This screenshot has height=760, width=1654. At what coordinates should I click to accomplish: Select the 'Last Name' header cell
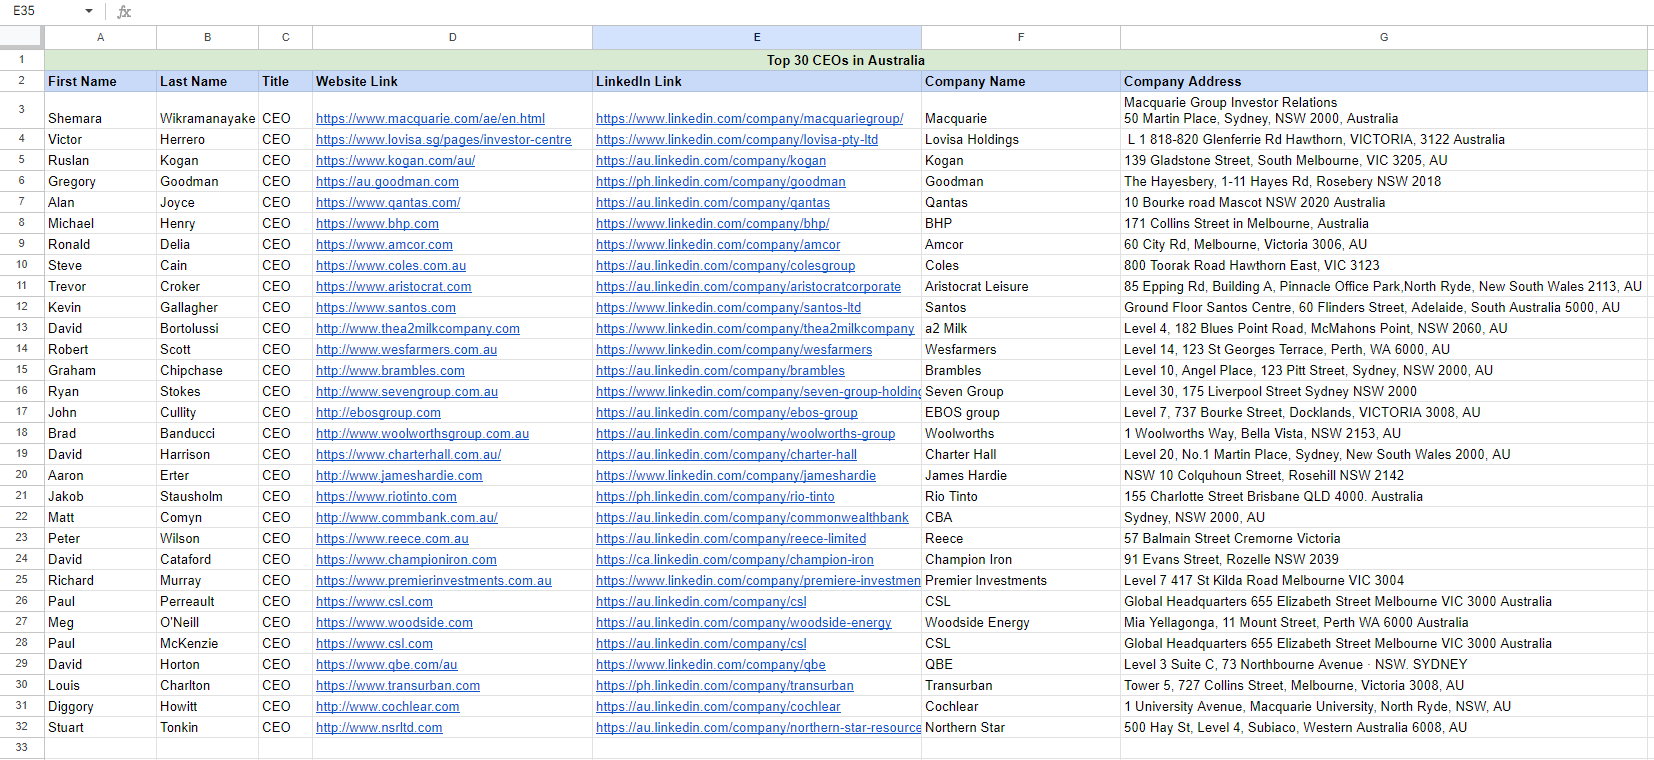(x=207, y=82)
